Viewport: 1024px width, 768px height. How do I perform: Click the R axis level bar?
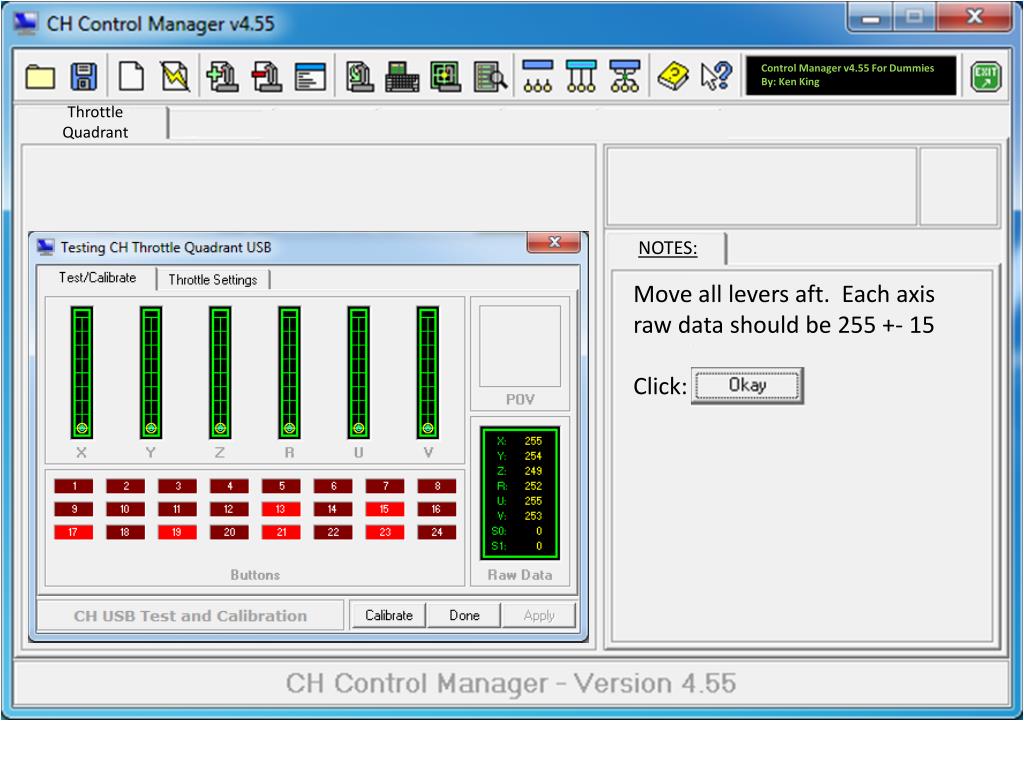click(289, 372)
